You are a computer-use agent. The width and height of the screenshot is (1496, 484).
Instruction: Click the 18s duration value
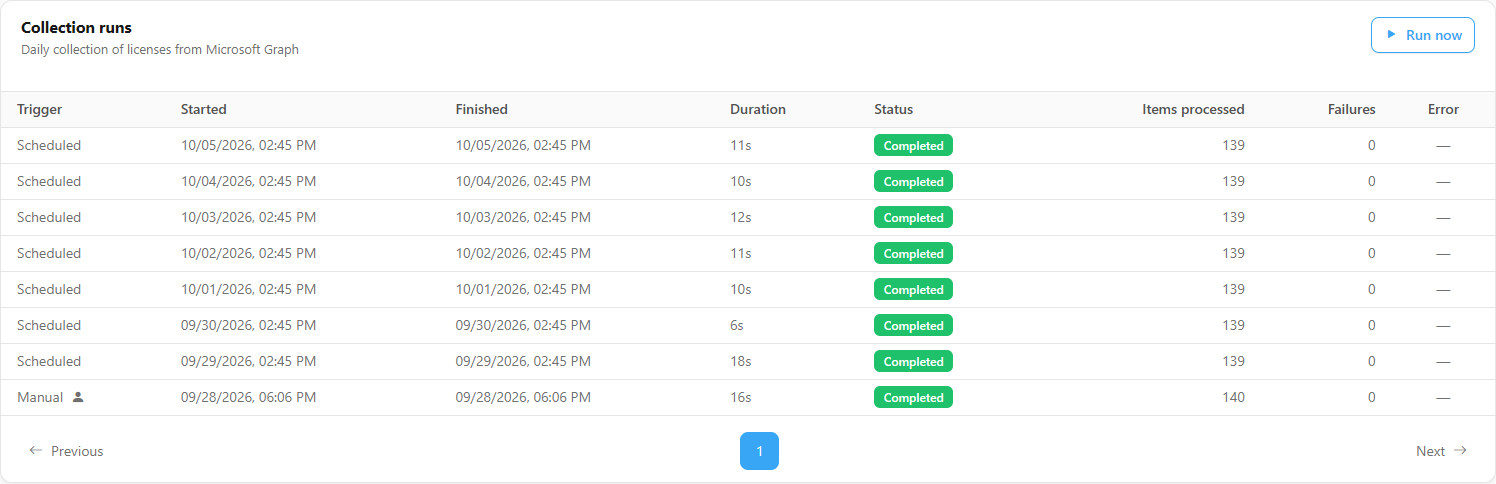coord(741,362)
